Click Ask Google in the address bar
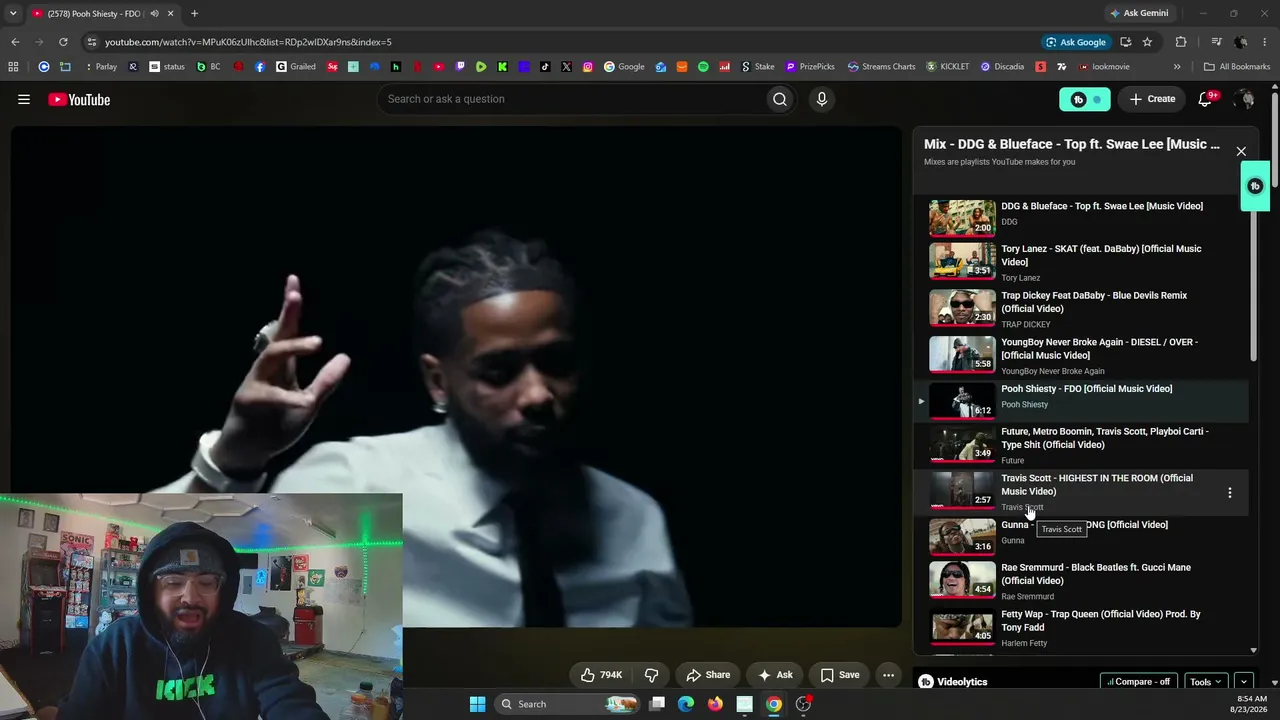 (1075, 42)
